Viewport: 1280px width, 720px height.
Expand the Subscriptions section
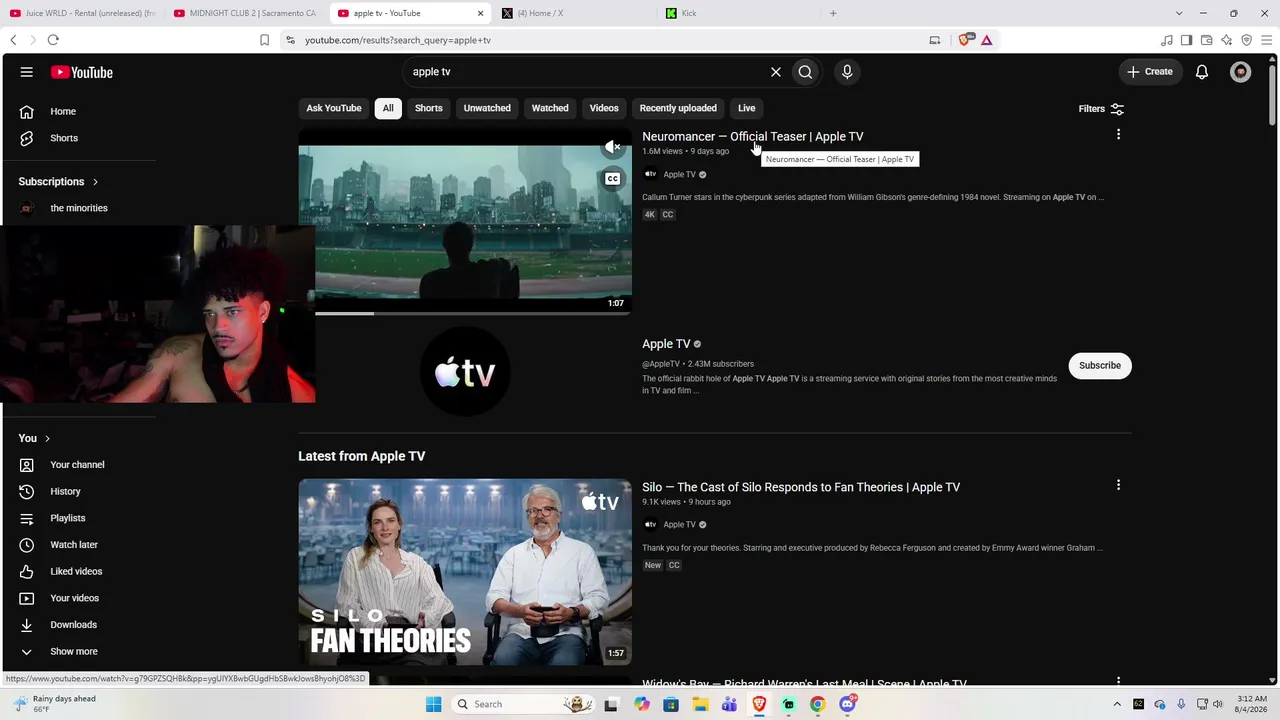pos(58,182)
